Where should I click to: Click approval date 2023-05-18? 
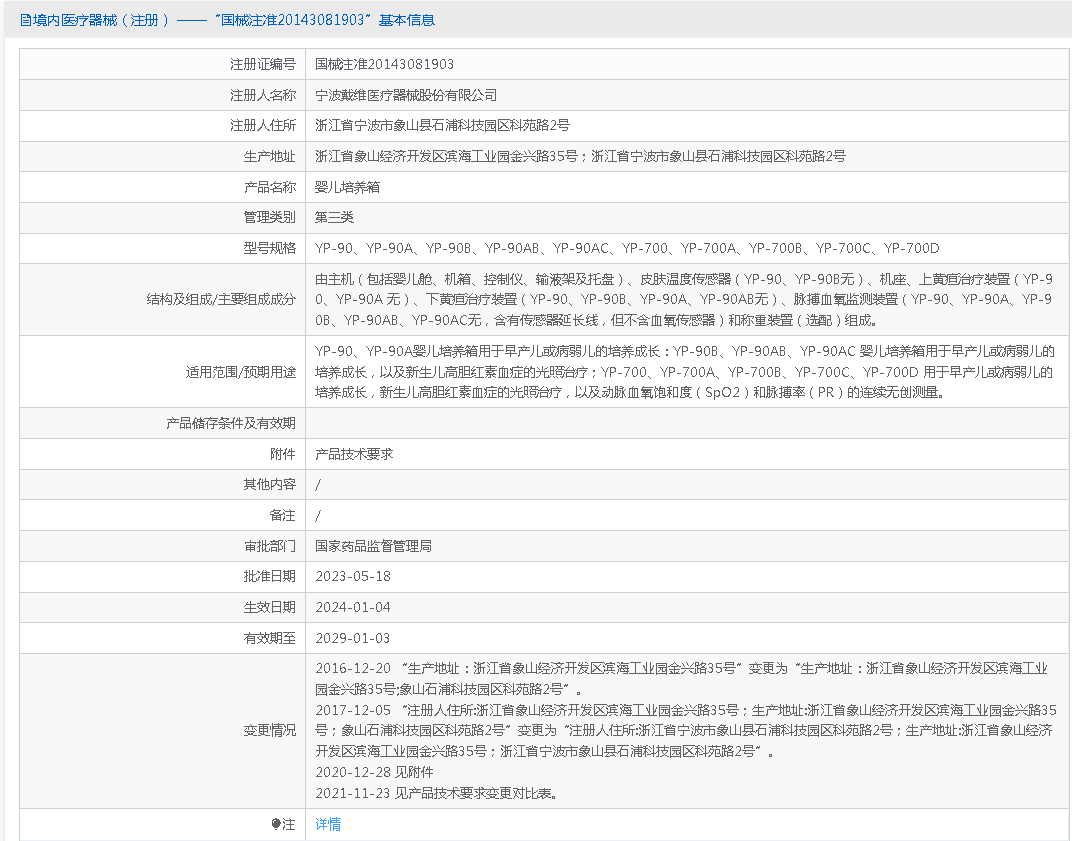tap(353, 577)
